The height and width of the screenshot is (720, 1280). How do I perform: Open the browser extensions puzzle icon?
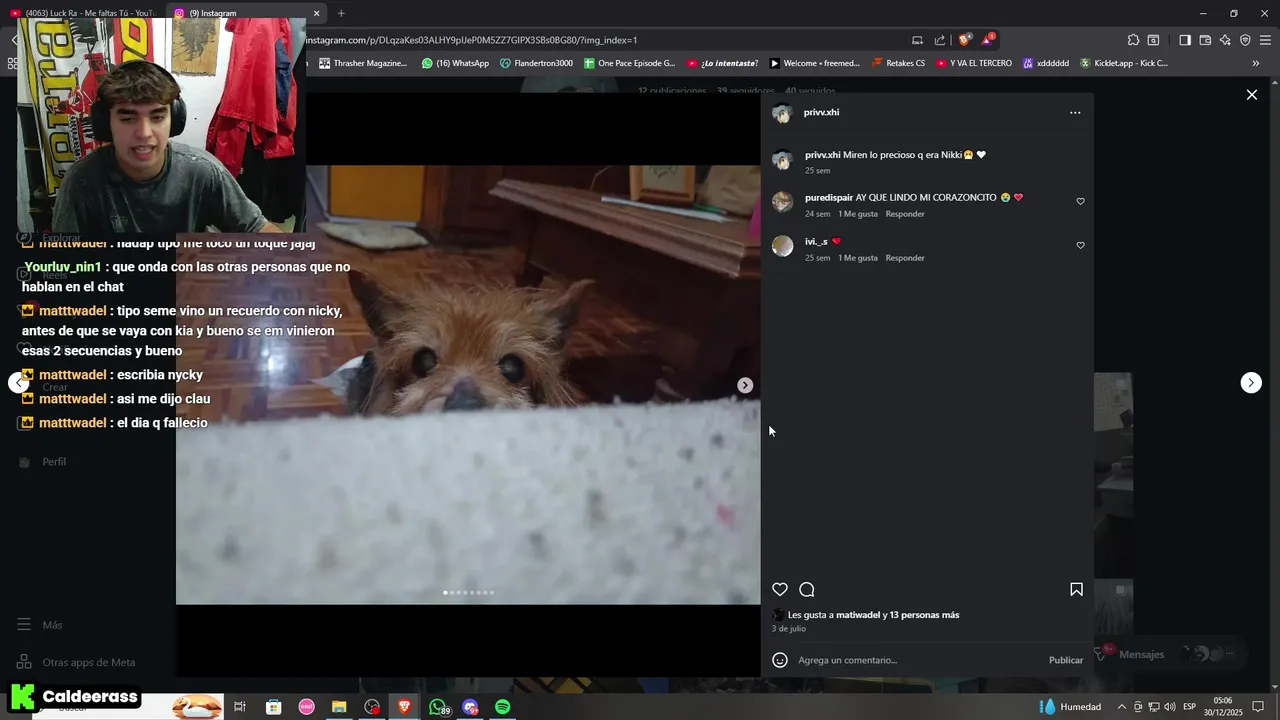pyautogui.click(x=1133, y=40)
